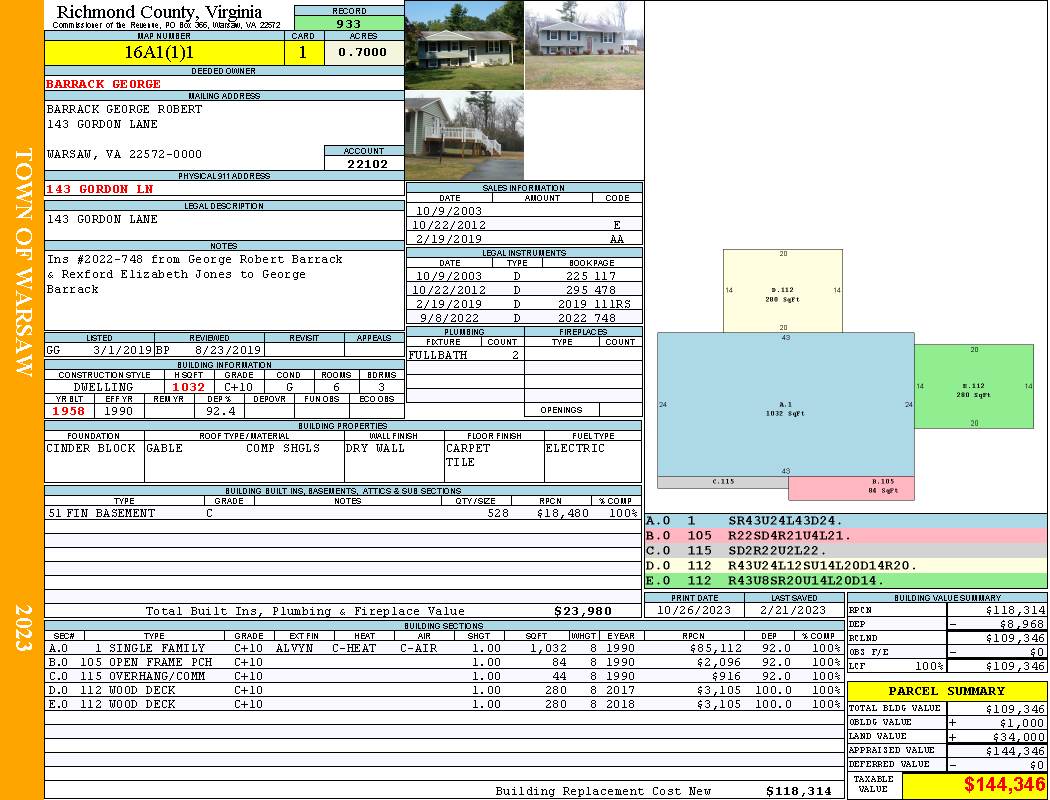Viewport: 1050px width, 800px height.
Task: Click physical address 143 GORDON LN
Action: [x=100, y=189]
